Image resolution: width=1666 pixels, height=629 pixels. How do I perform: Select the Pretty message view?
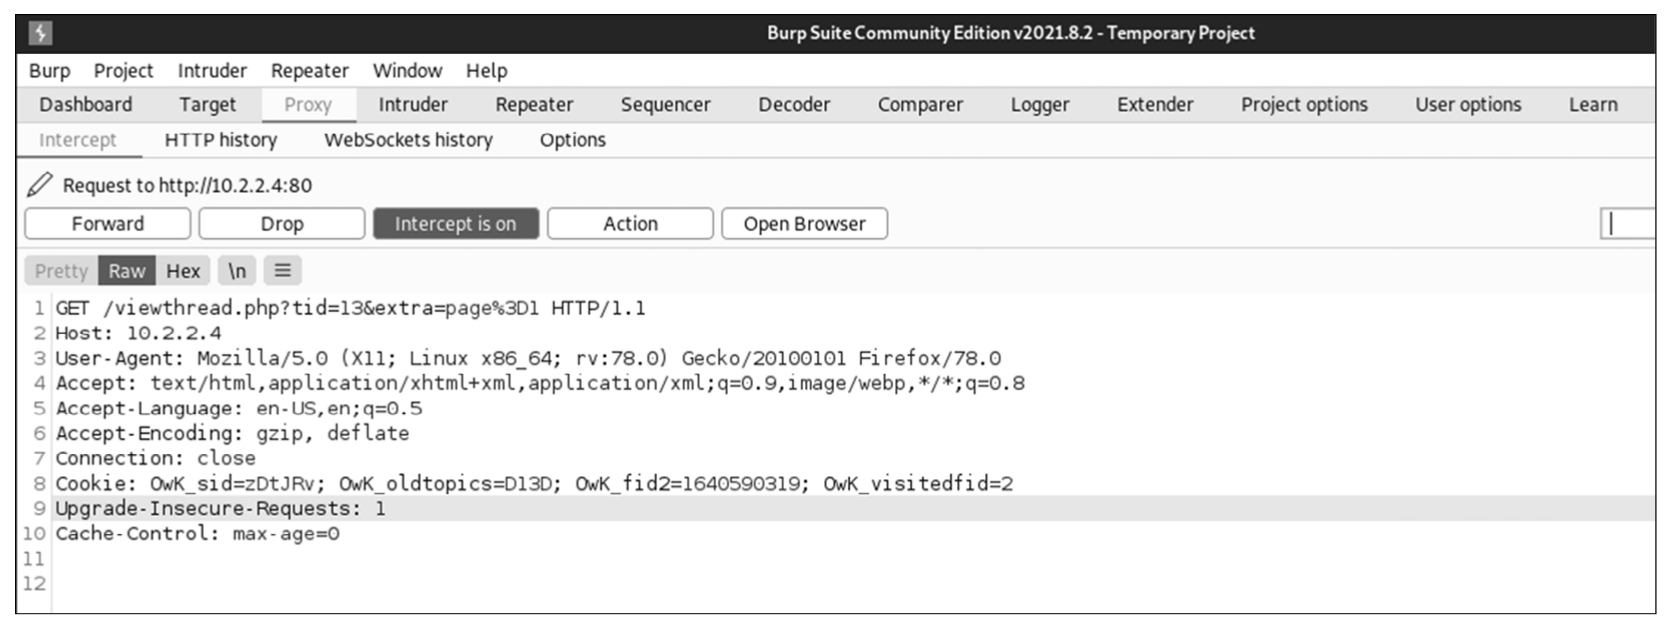point(61,271)
